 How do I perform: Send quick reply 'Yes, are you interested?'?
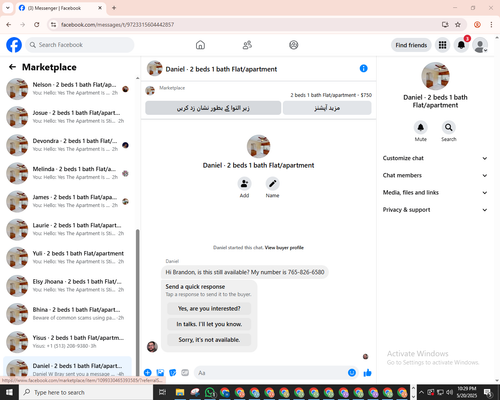point(209,309)
